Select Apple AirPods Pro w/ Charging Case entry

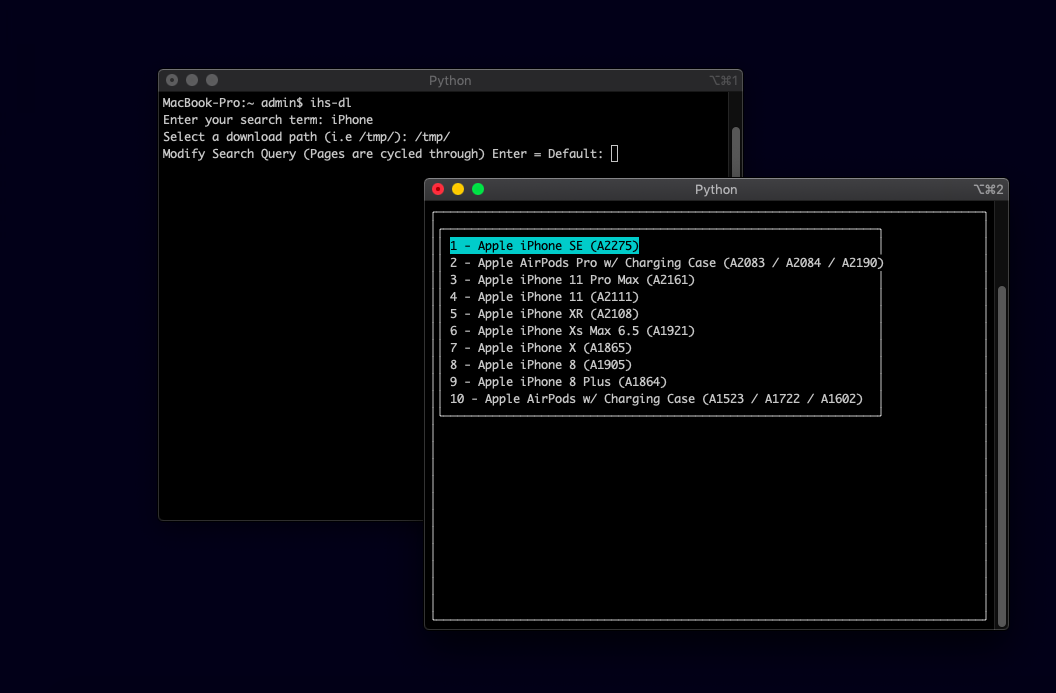tap(667, 263)
